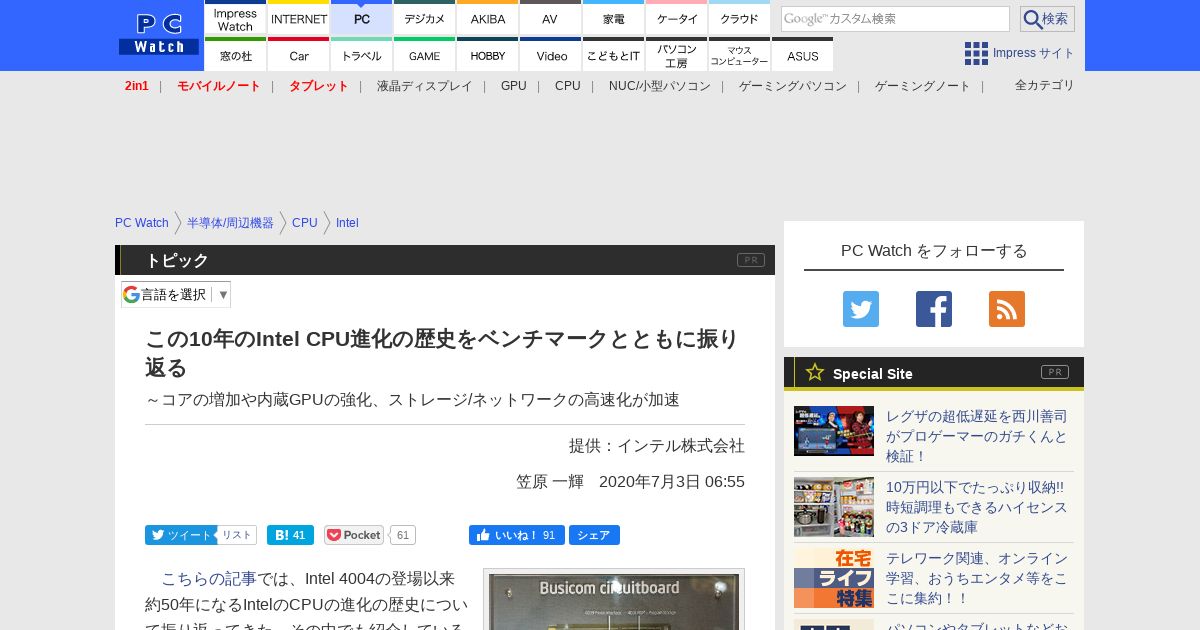The width and height of the screenshot is (1200, 630).
Task: Click the Twitter リスト button
Action: pos(237,535)
